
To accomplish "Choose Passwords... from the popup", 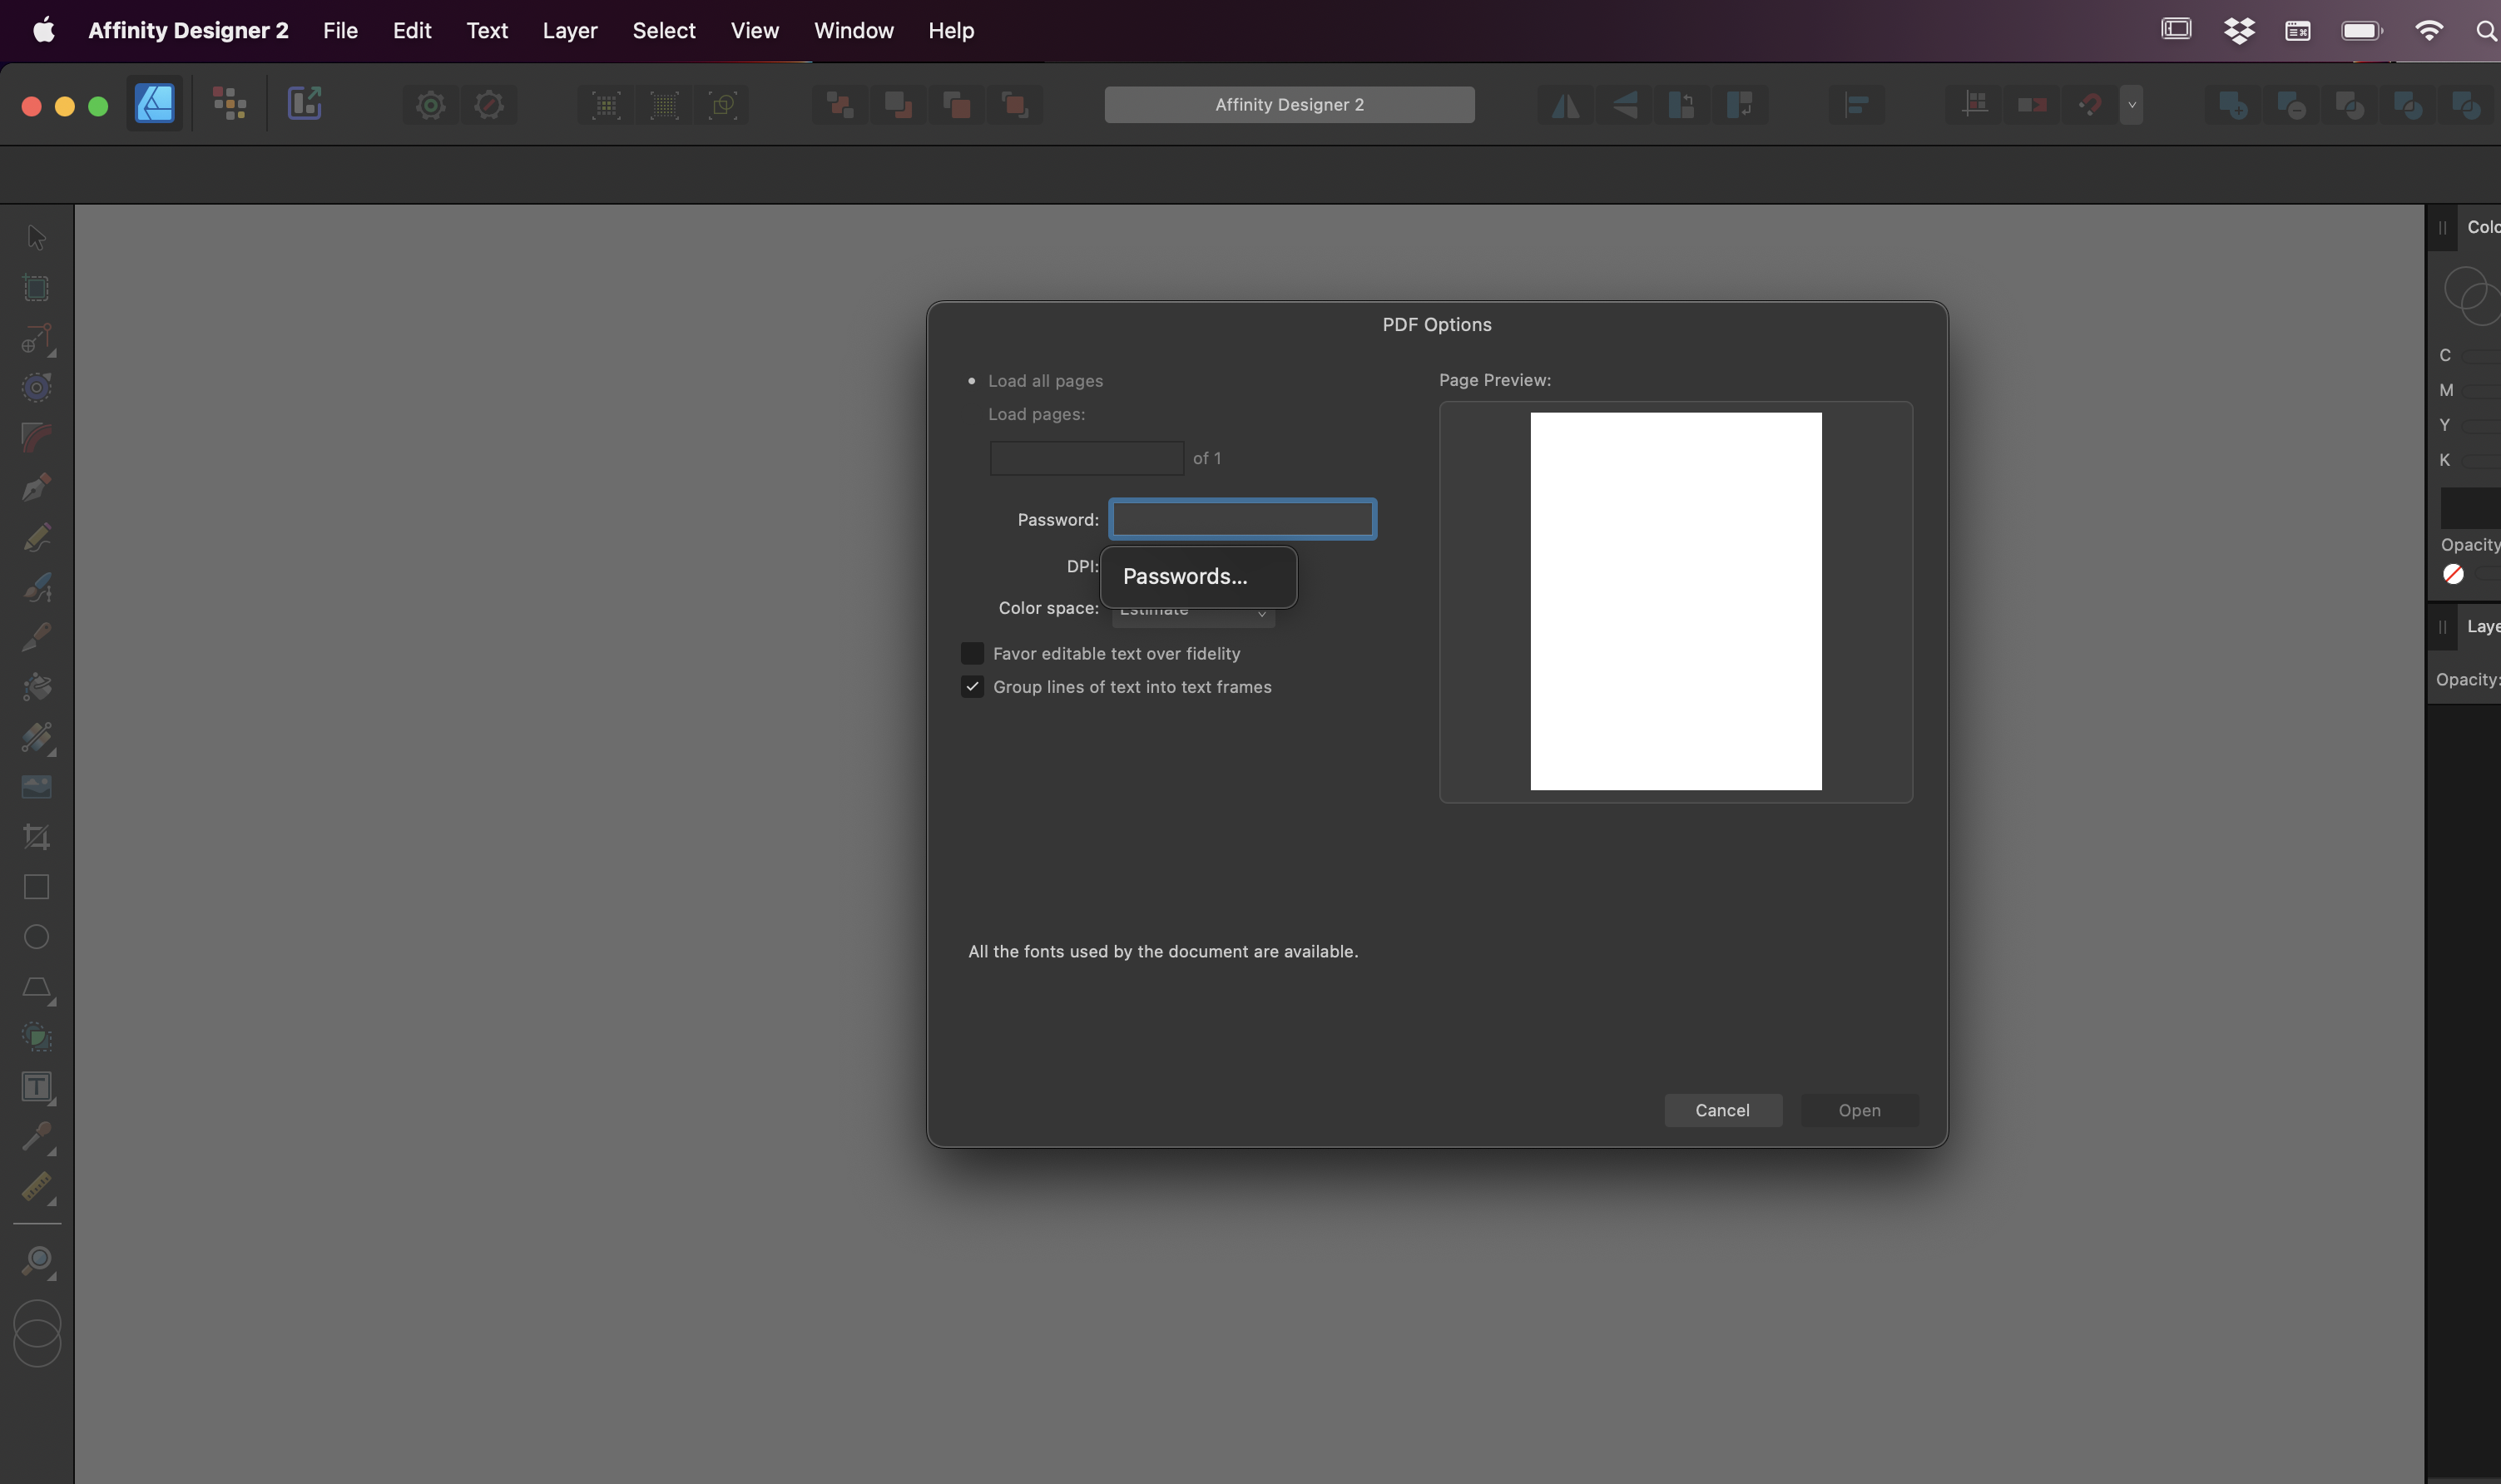I will pos(1198,577).
